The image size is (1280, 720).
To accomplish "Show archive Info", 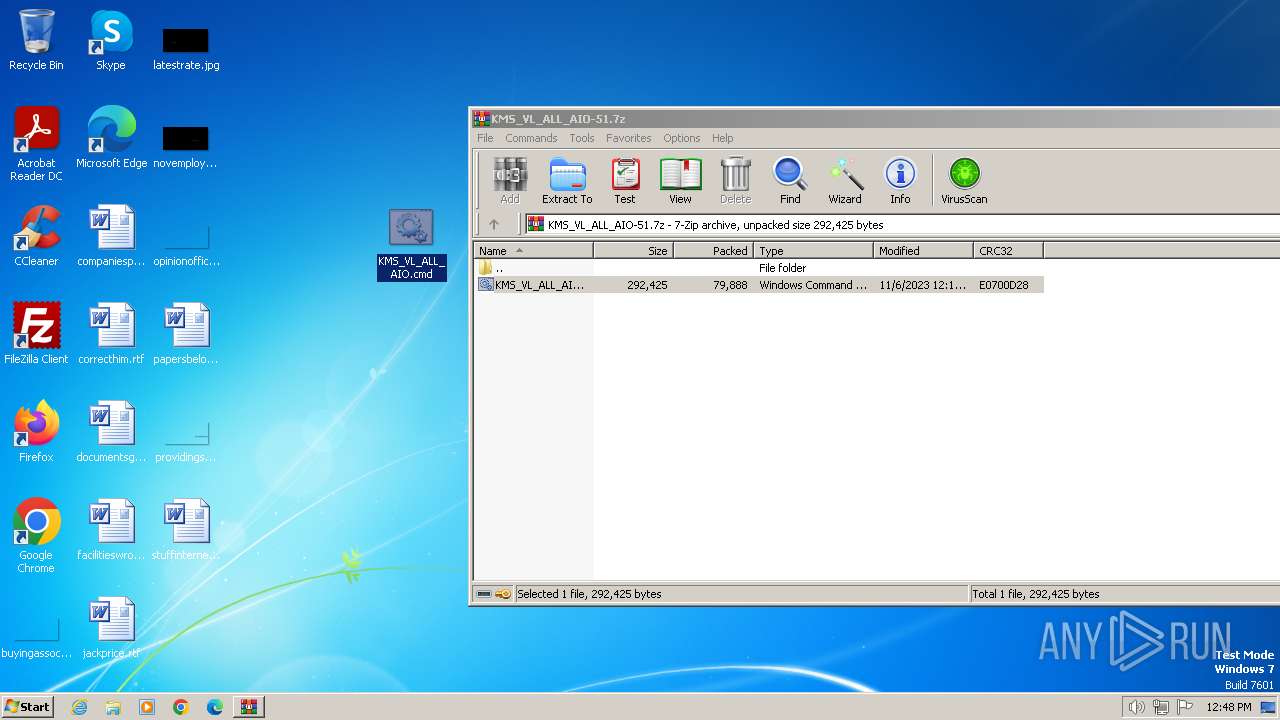I will click(900, 181).
